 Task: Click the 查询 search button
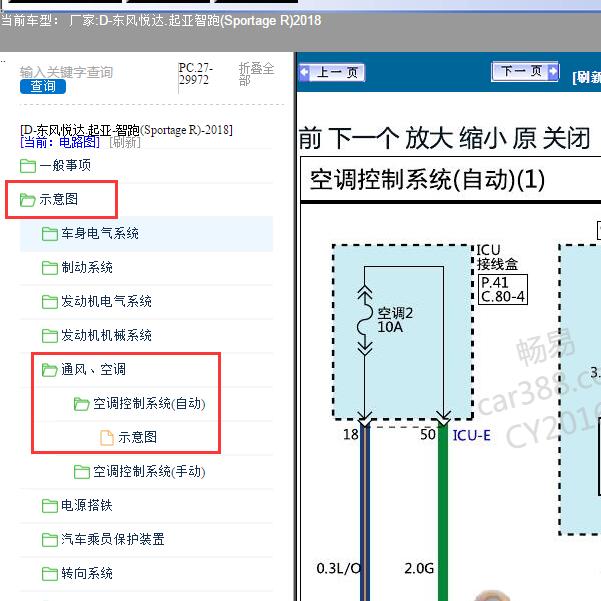click(43, 87)
